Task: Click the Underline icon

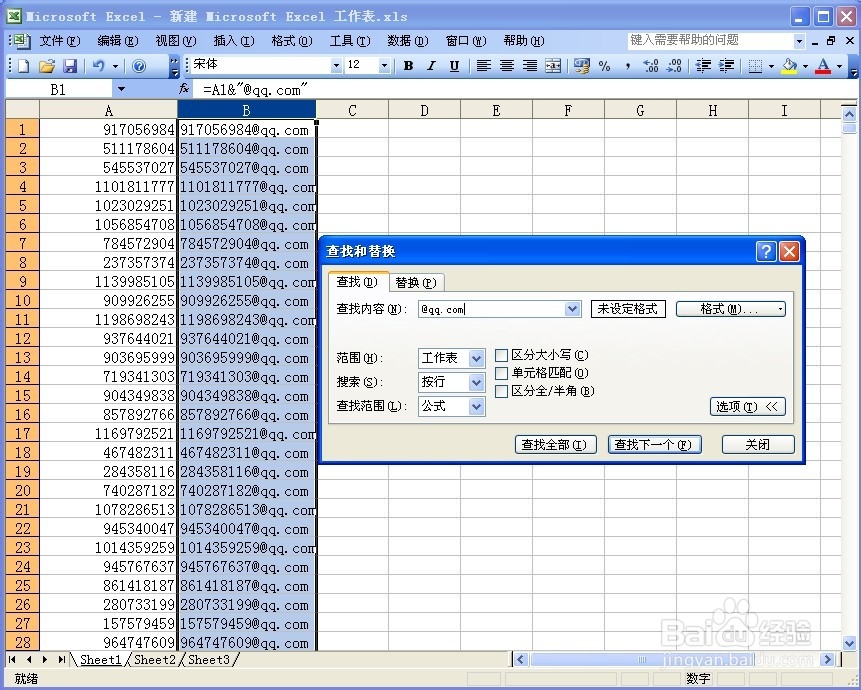Action: [454, 65]
